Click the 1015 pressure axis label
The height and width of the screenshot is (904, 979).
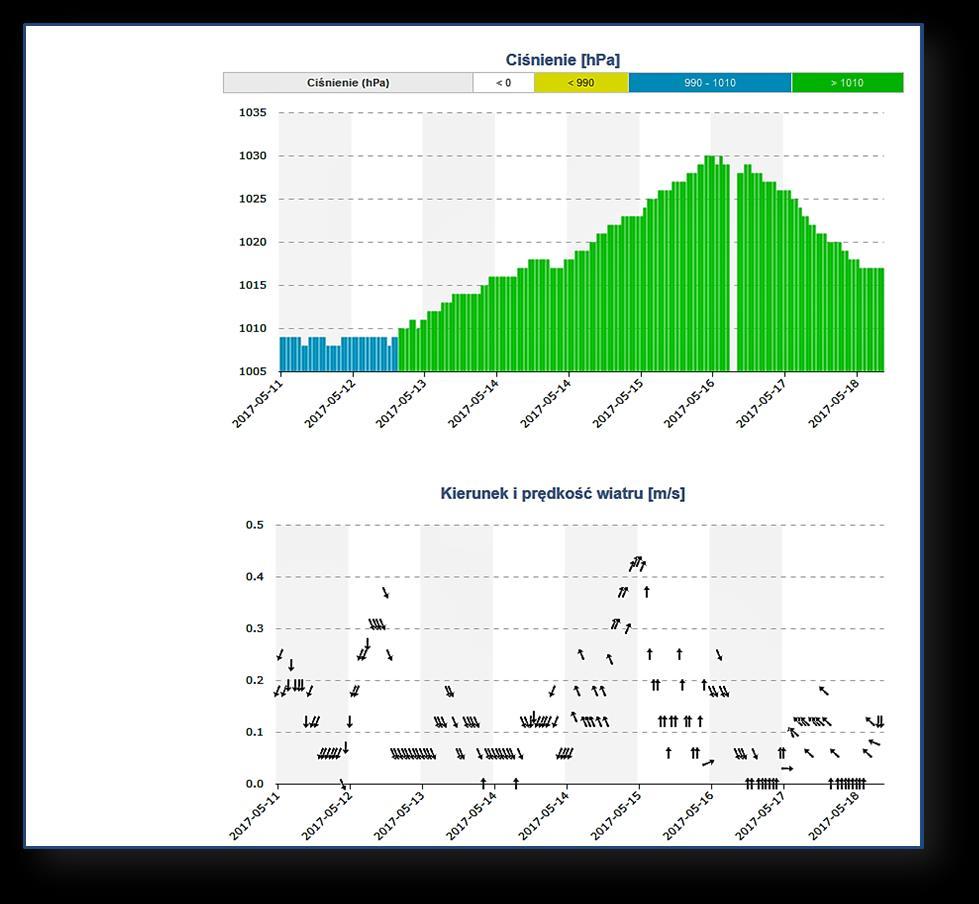[x=252, y=285]
